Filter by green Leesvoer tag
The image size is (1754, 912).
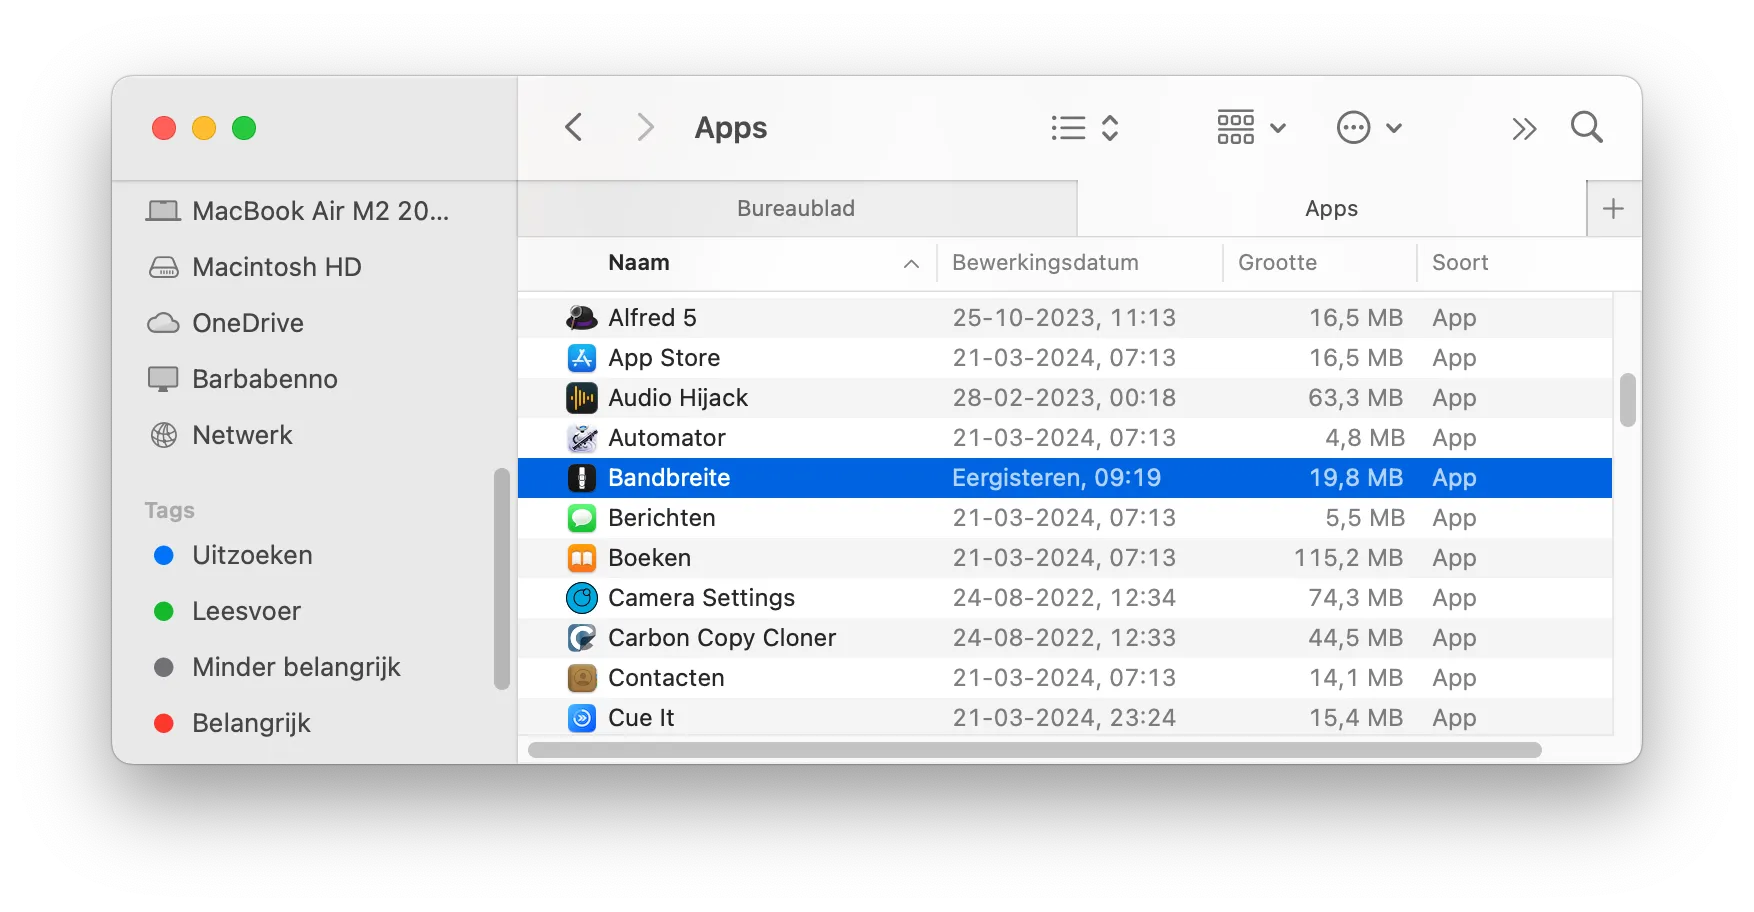tap(227, 611)
